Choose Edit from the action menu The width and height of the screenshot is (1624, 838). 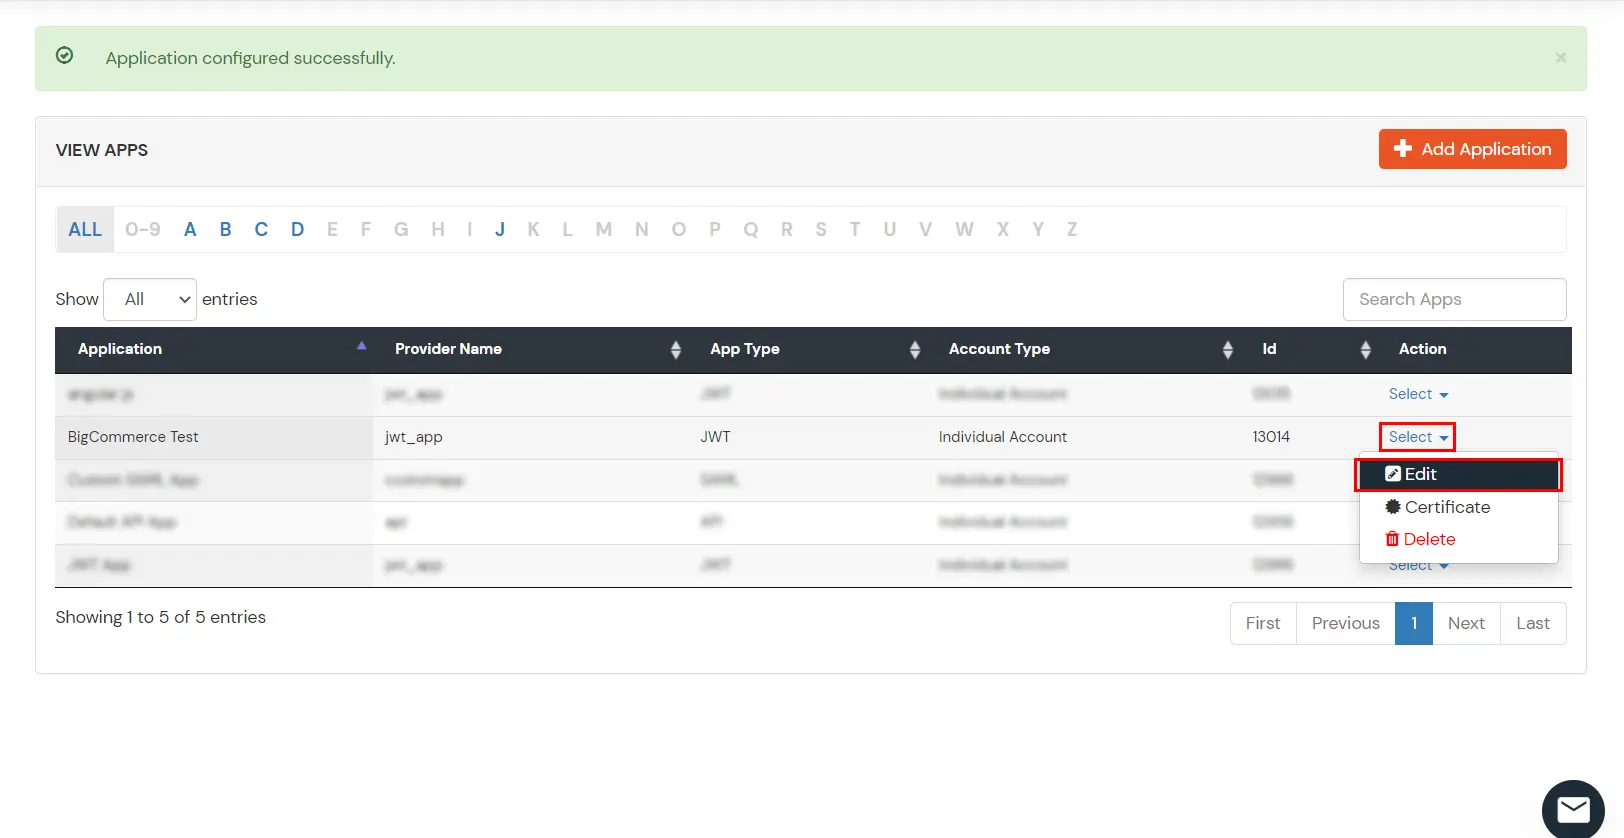1458,474
